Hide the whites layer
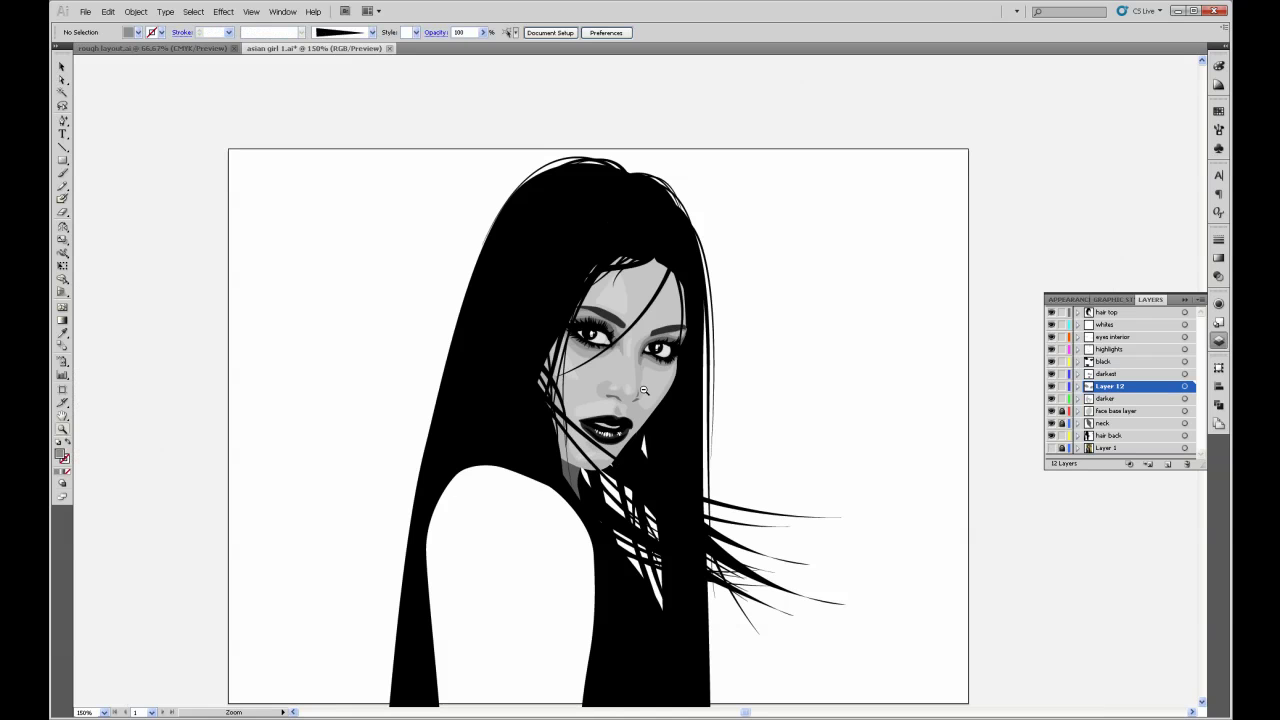Screen dimensions: 1280x720 (1051, 324)
